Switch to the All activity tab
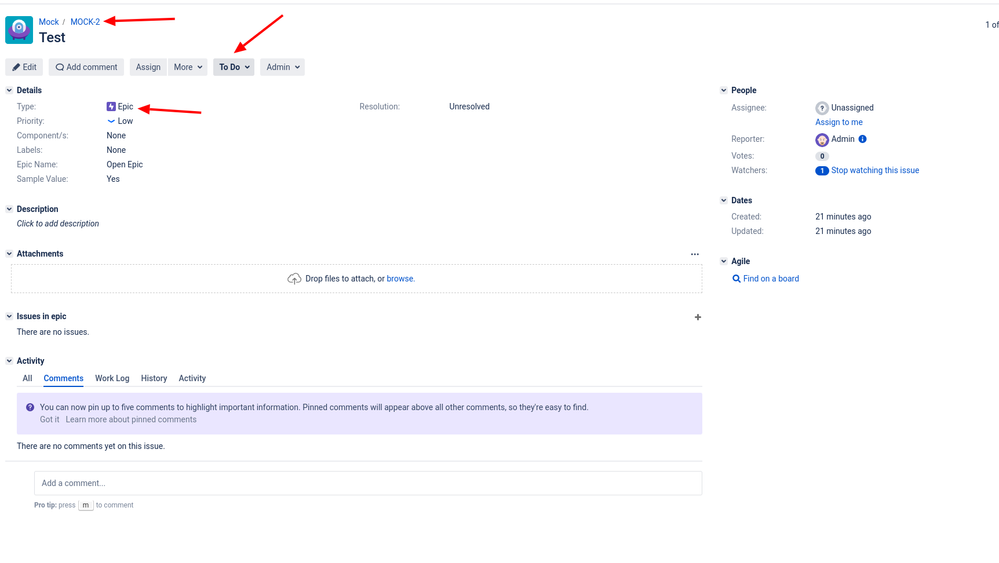 click(x=27, y=378)
